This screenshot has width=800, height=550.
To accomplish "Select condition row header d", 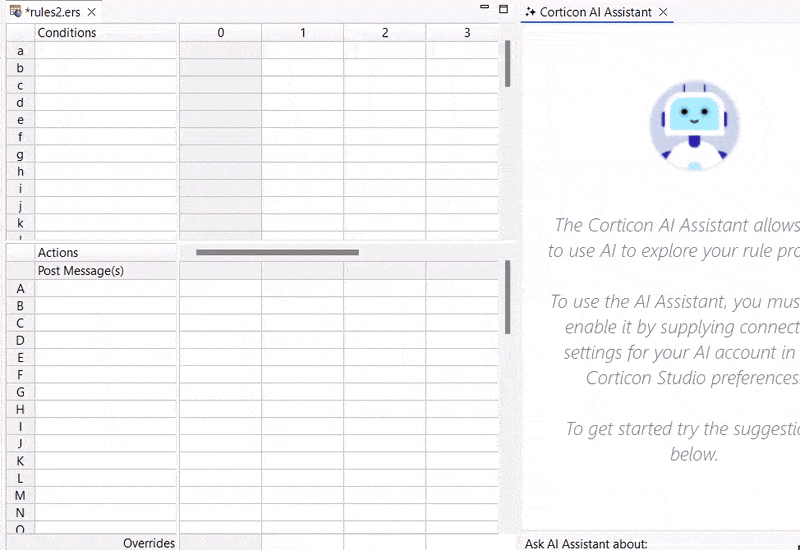I will click(x=20, y=103).
